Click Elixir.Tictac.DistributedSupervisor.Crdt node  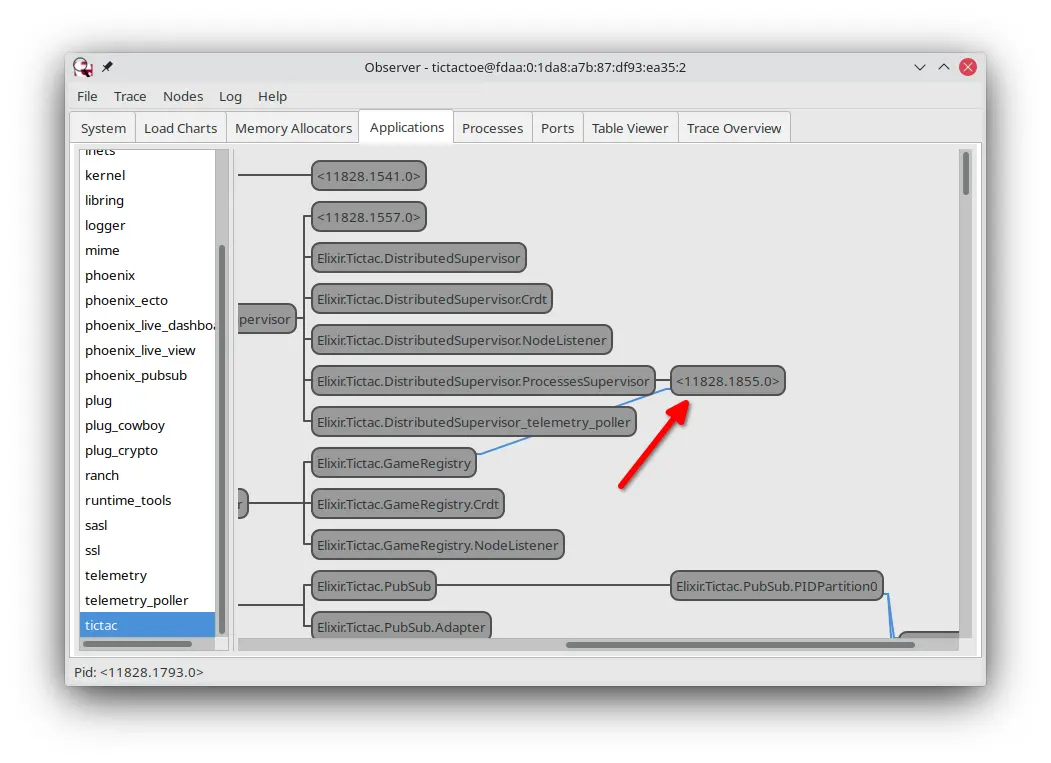point(431,299)
